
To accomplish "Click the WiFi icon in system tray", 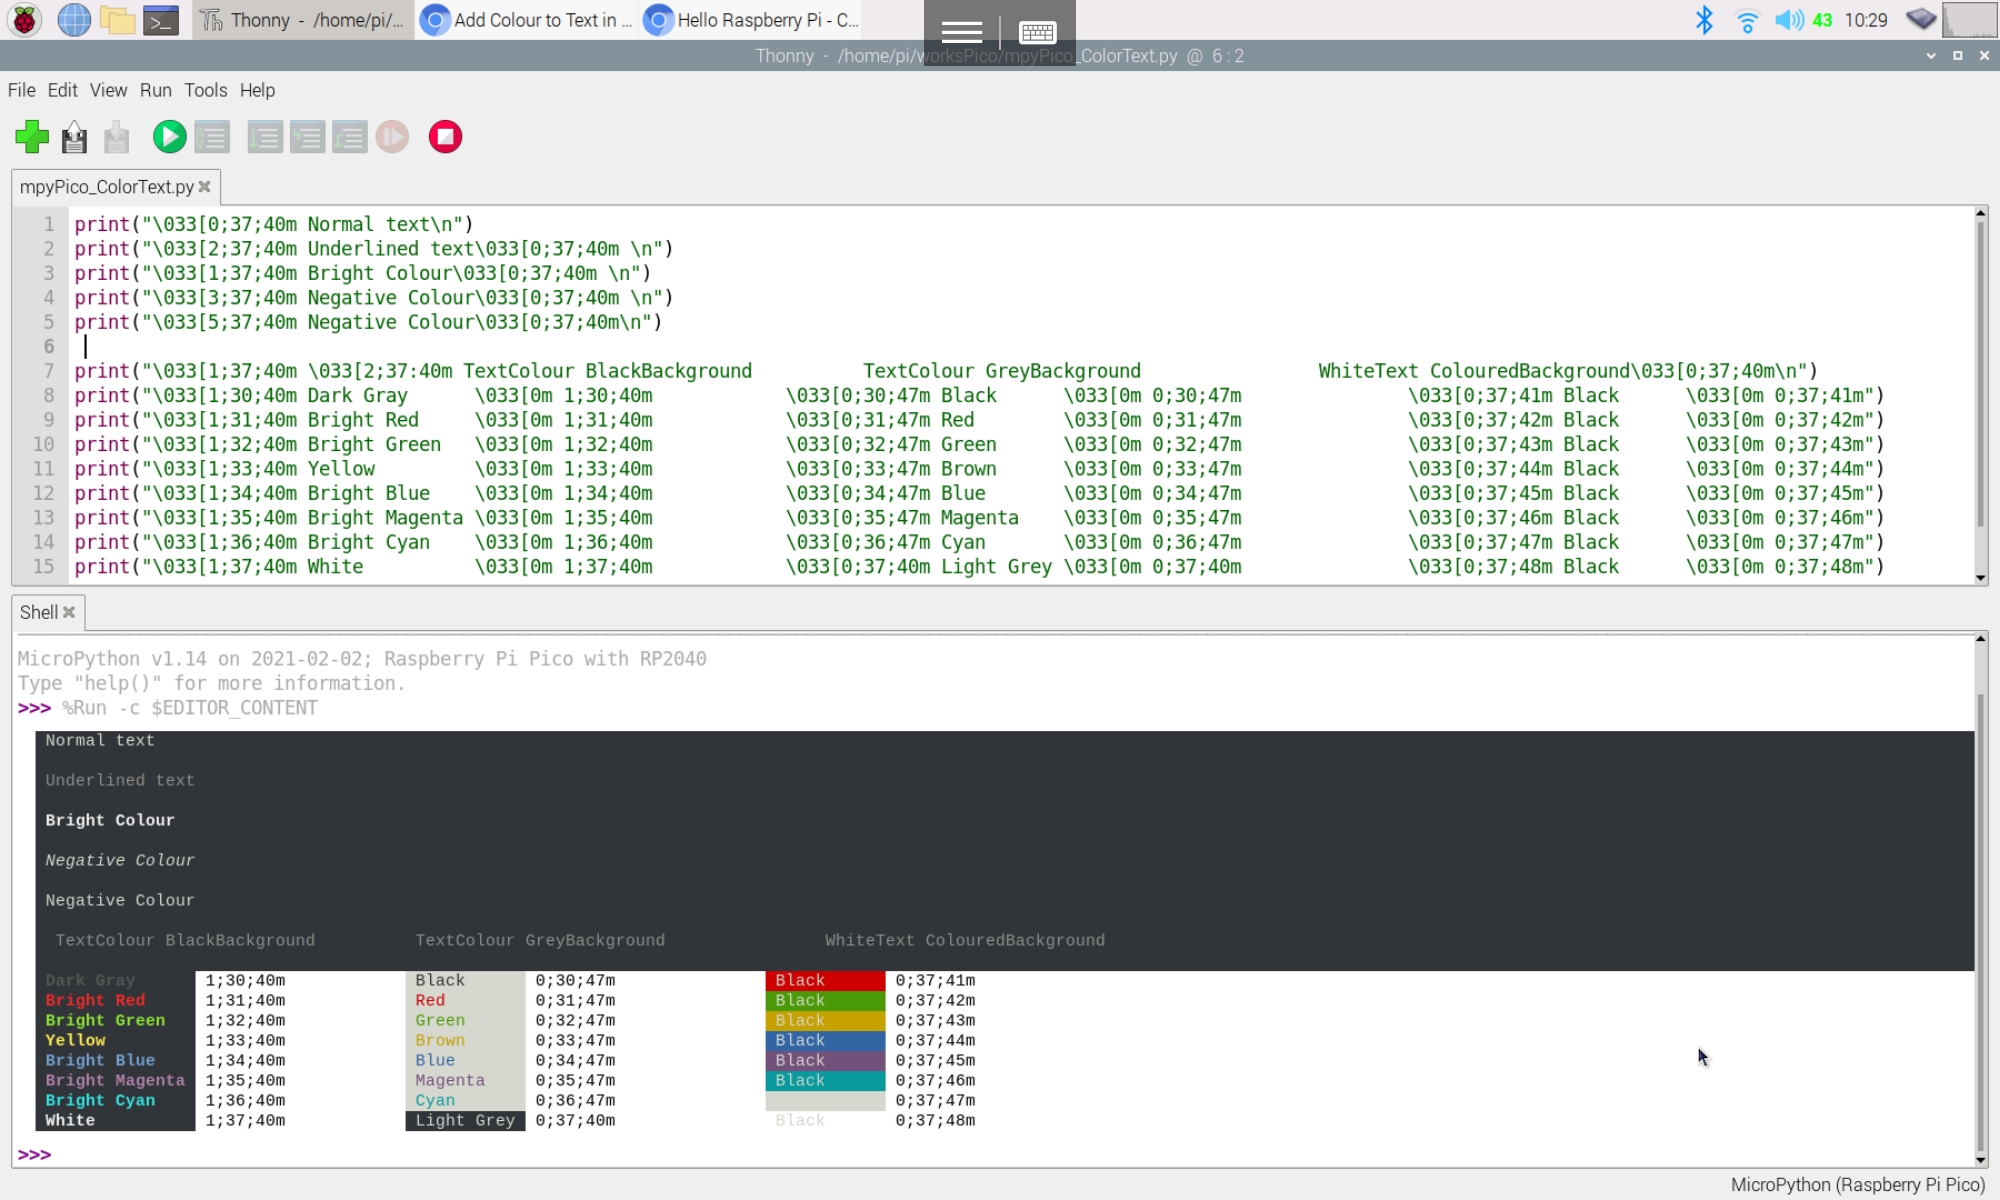I will 1747,20.
